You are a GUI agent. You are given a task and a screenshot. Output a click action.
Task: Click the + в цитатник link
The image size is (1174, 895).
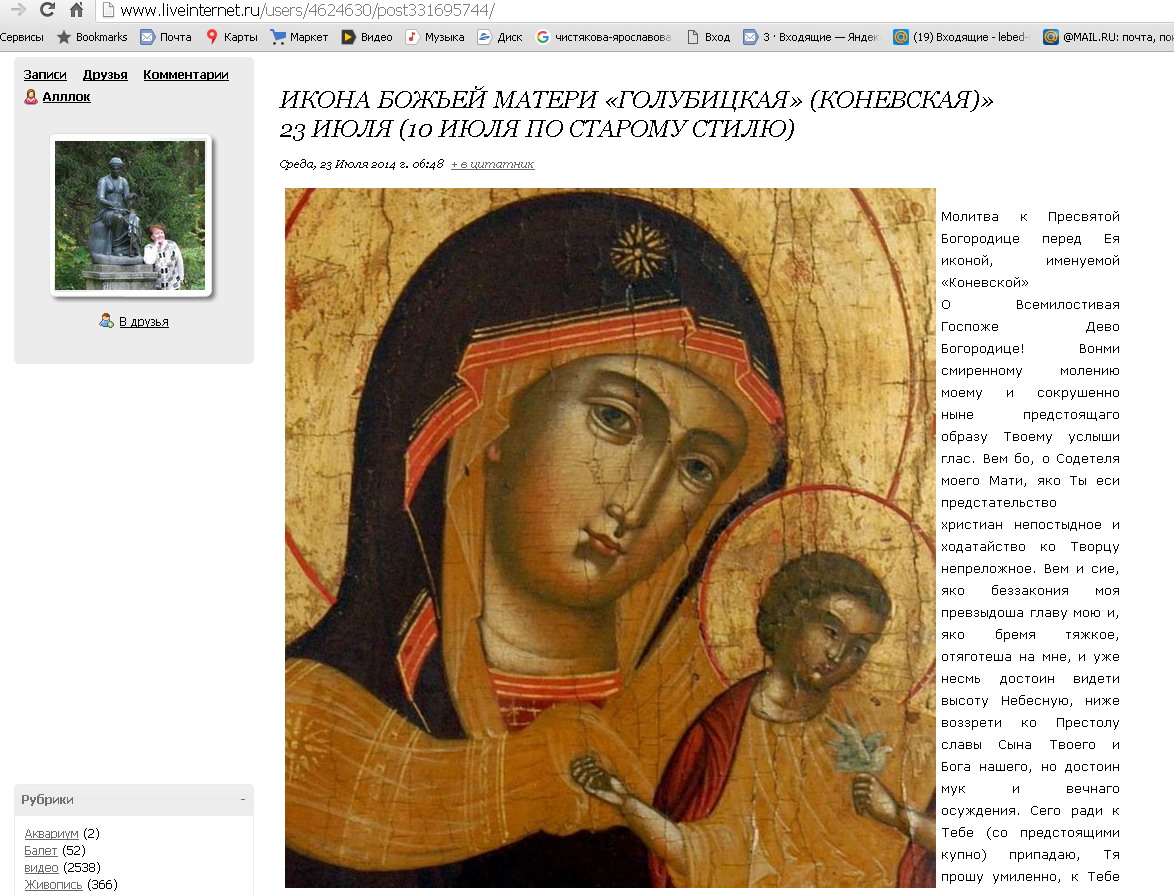point(493,164)
